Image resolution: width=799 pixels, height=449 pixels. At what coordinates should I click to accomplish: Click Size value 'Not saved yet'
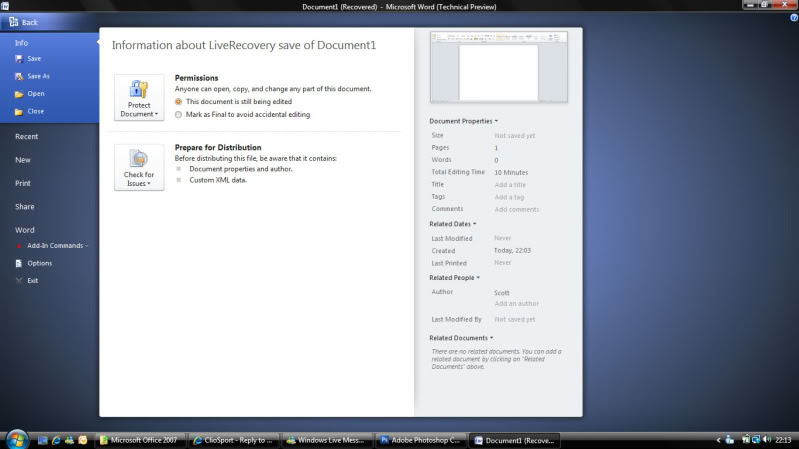tap(515, 136)
